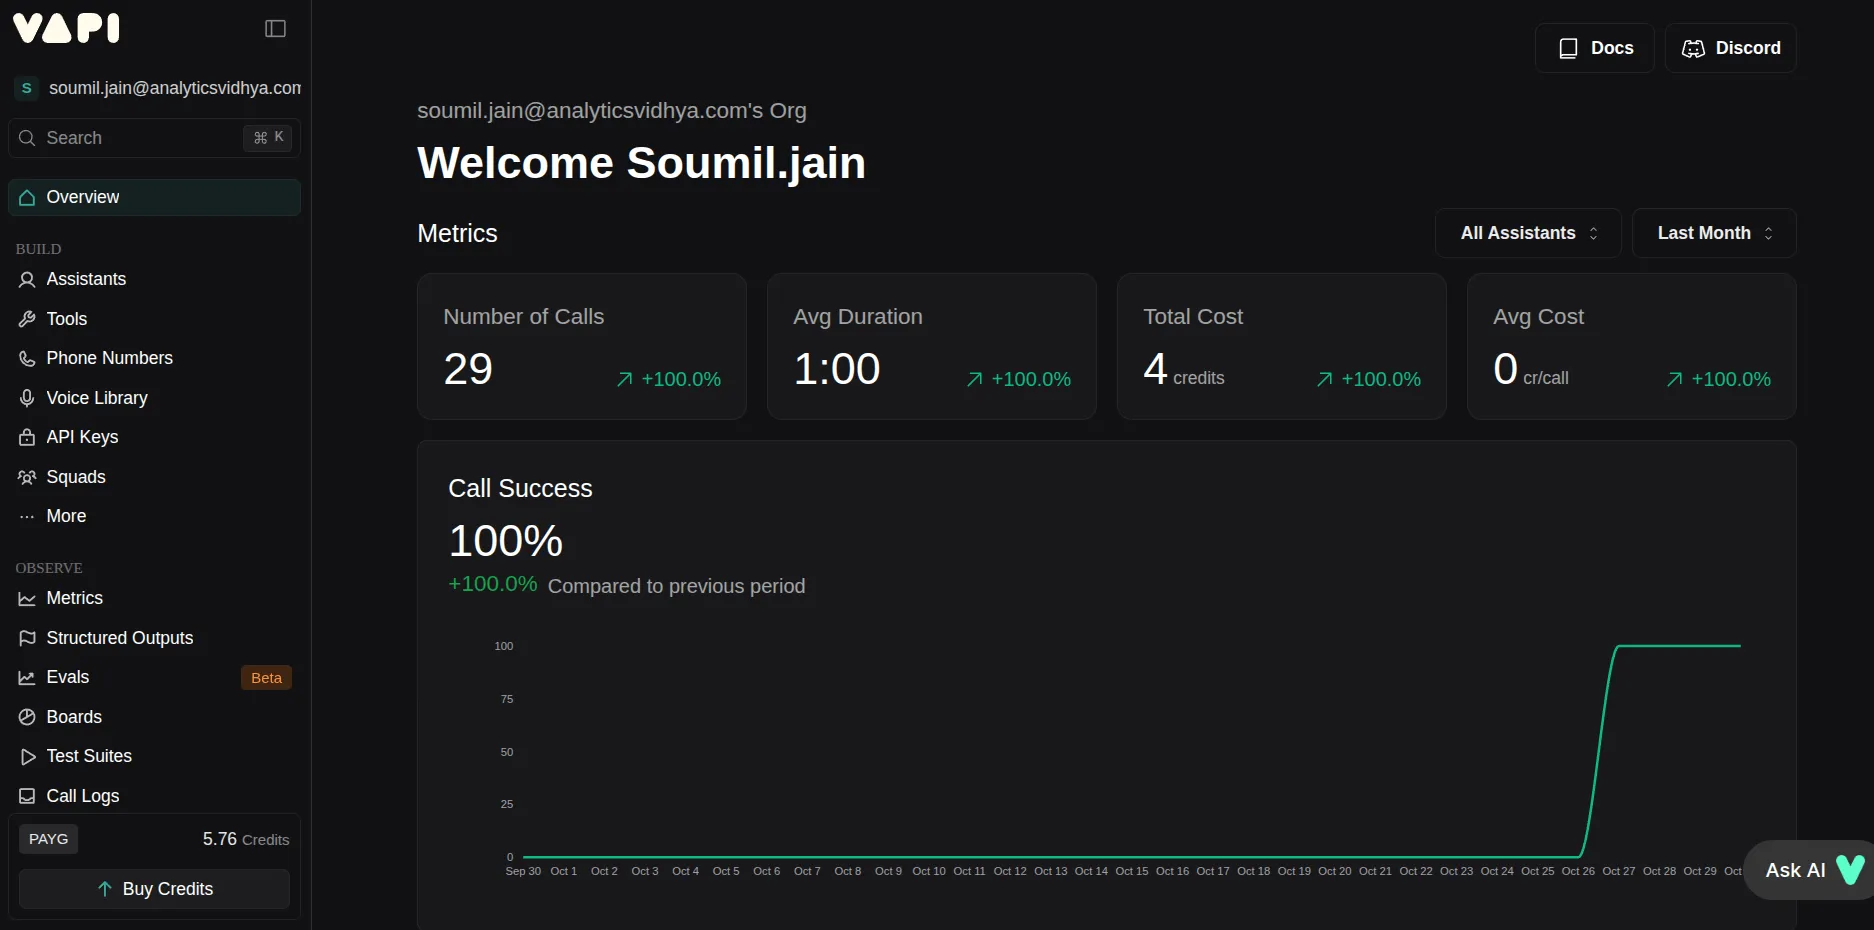Open the Phone Numbers section

pos(109,357)
